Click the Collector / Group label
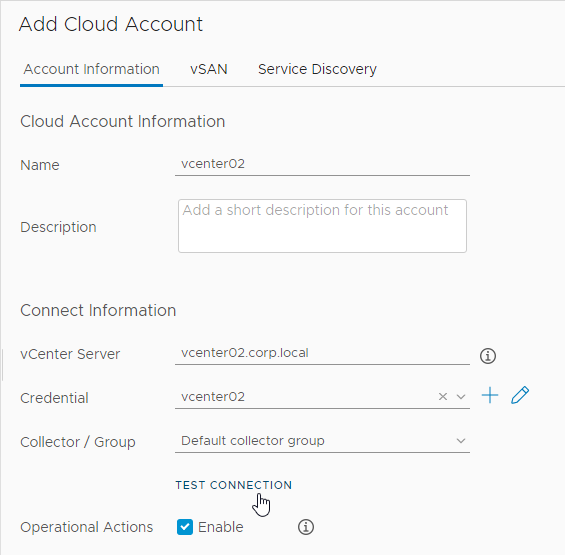 tap(78, 442)
